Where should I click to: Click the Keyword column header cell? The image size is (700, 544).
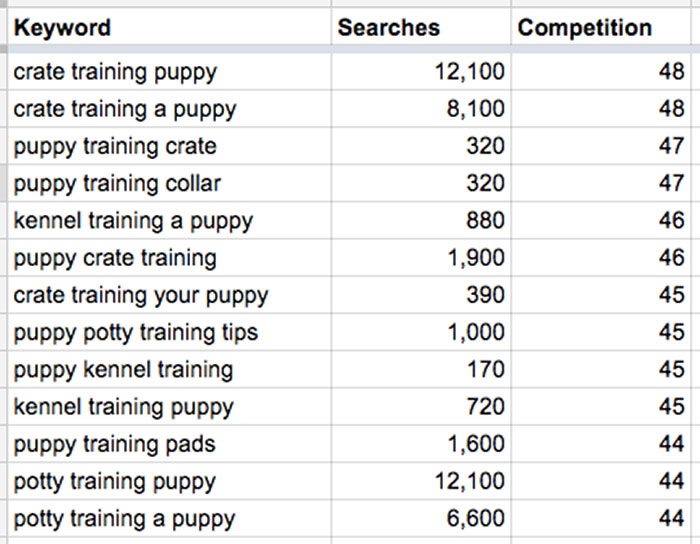[x=170, y=27]
